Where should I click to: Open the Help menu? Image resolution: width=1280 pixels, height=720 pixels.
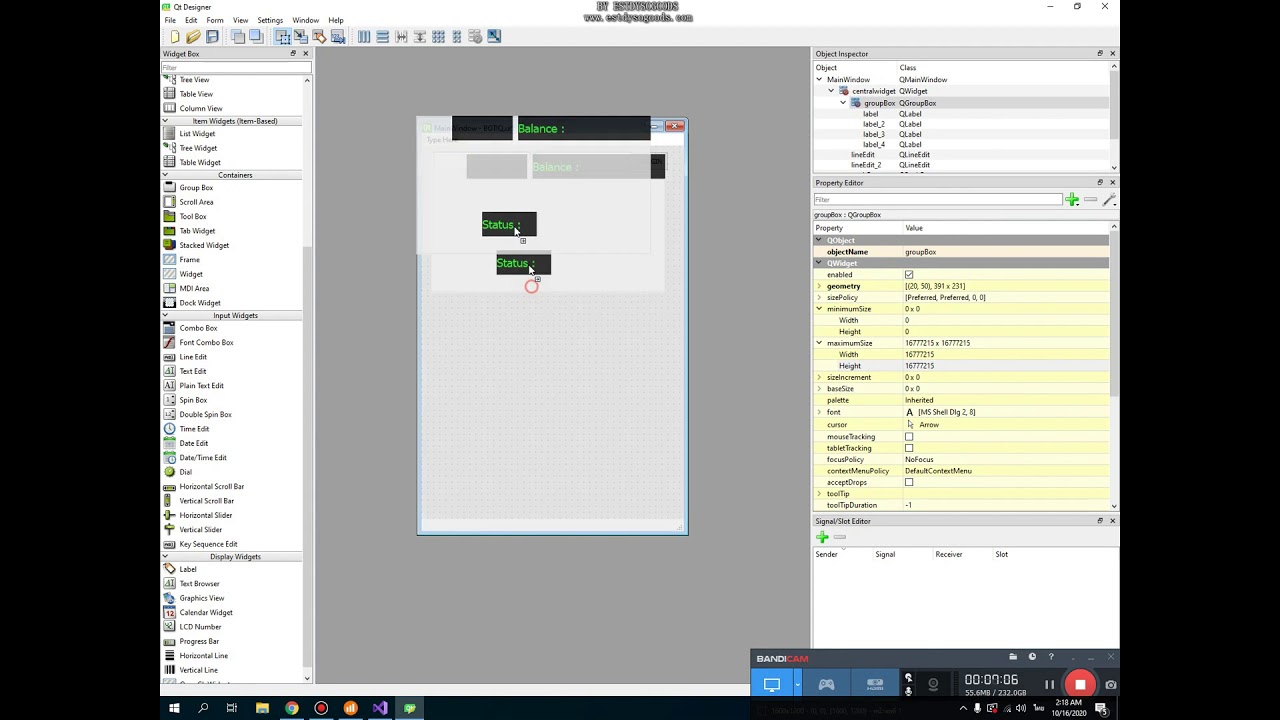click(336, 20)
